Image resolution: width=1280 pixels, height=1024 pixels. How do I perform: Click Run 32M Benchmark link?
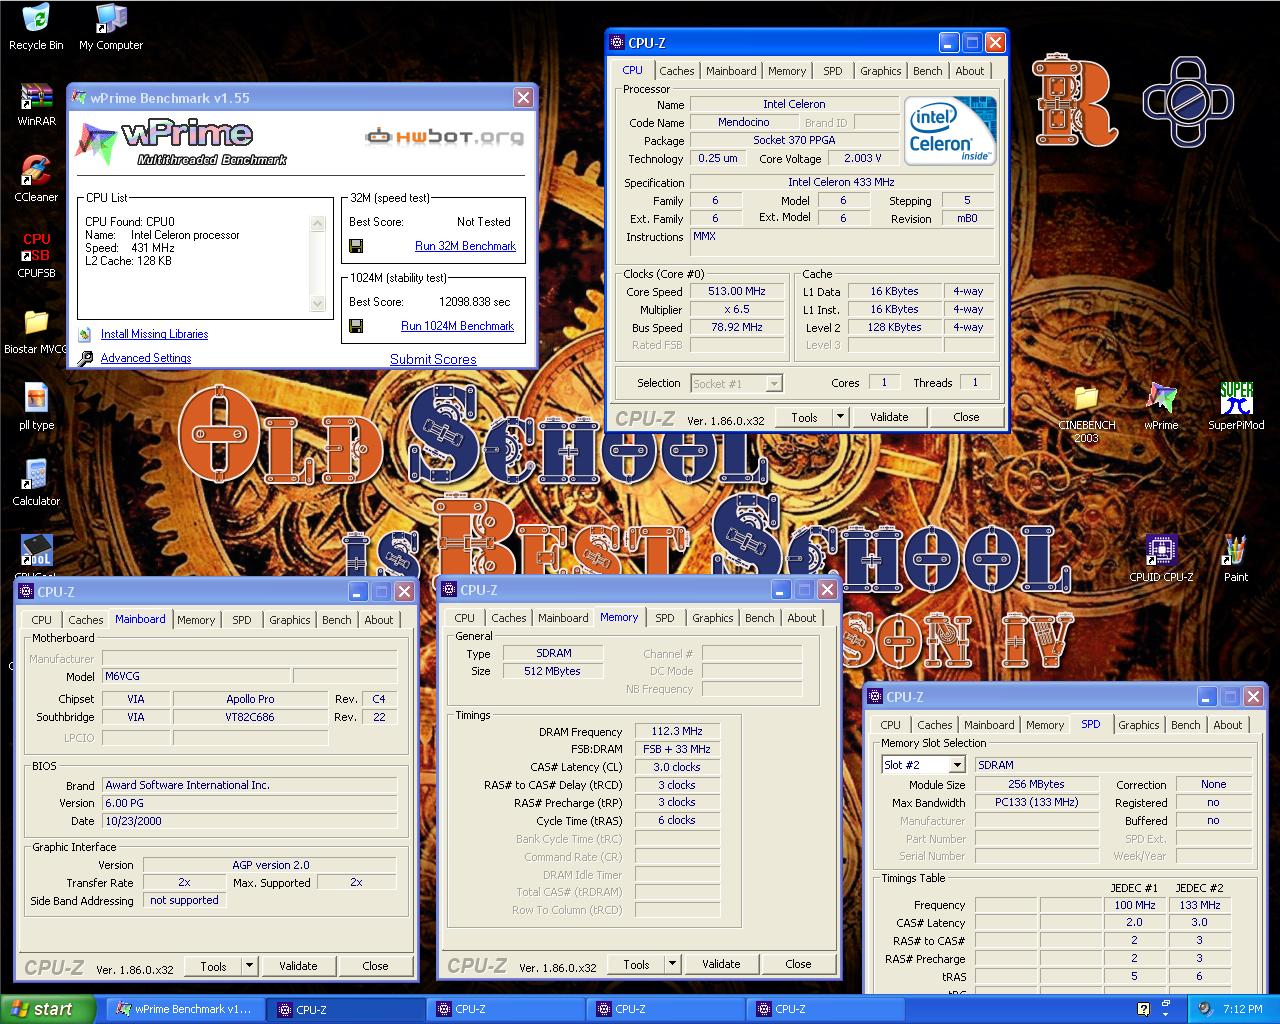465,246
